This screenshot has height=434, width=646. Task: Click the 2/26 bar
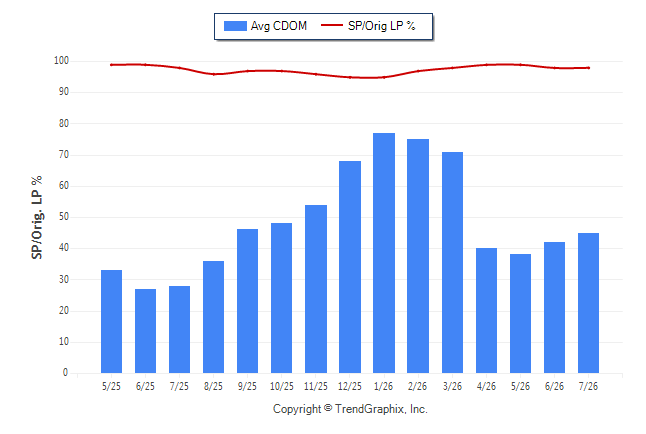click(x=418, y=256)
